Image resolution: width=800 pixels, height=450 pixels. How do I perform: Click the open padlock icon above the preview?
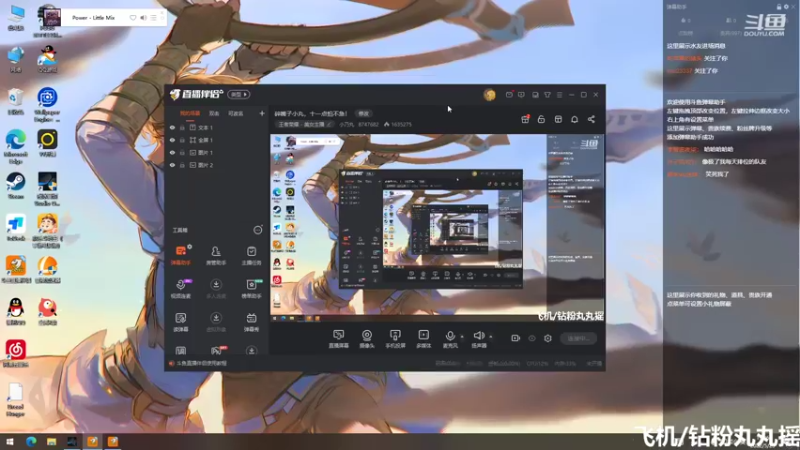pos(541,119)
